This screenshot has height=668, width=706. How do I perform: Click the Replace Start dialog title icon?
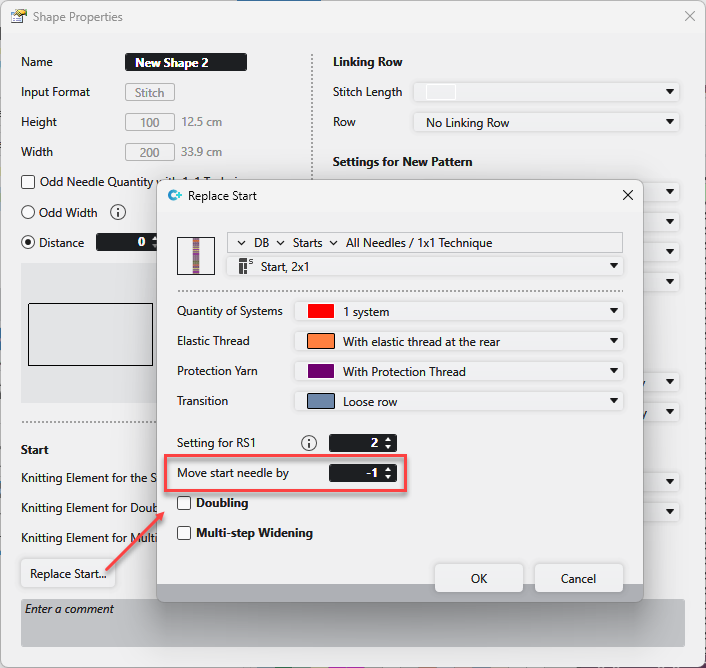pyautogui.click(x=174, y=196)
